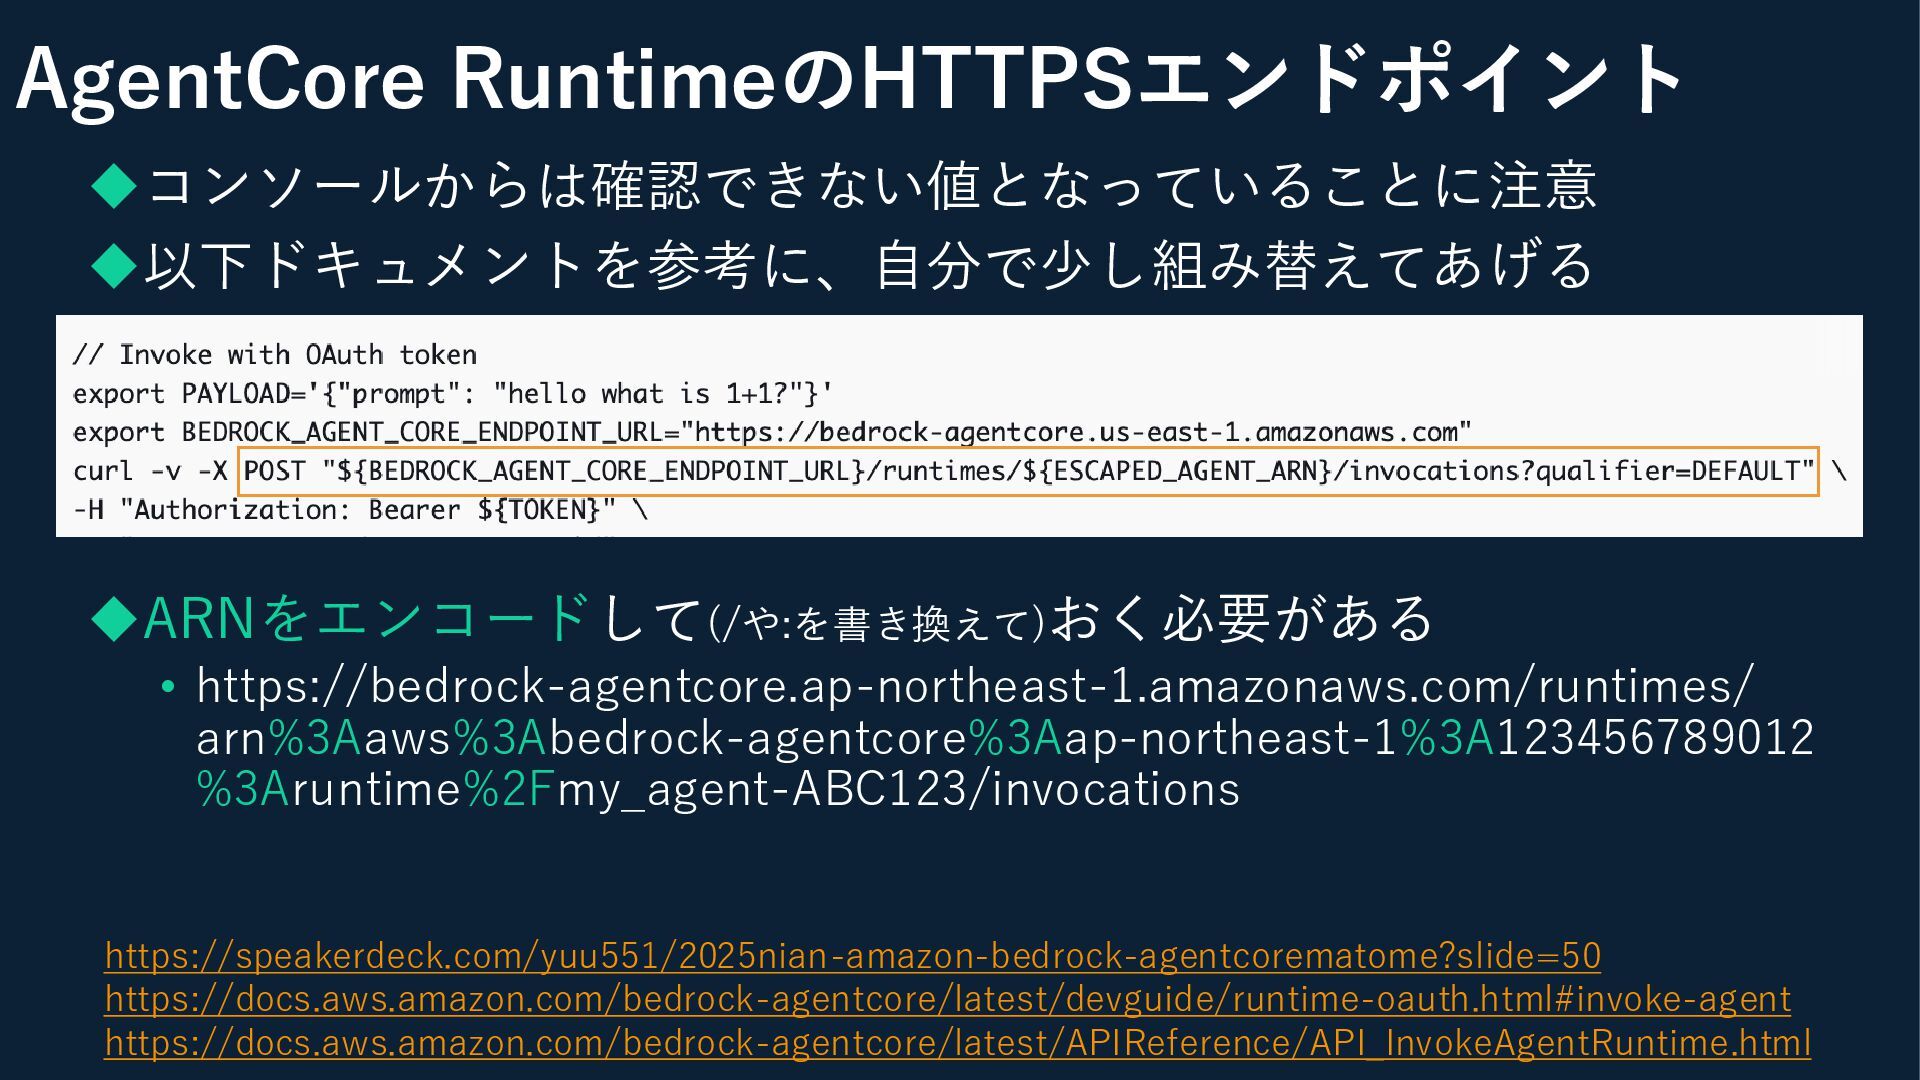1920x1080 pixels.
Task: Click the green diamond bullet before ARNをエンコード
Action: [x=114, y=619]
